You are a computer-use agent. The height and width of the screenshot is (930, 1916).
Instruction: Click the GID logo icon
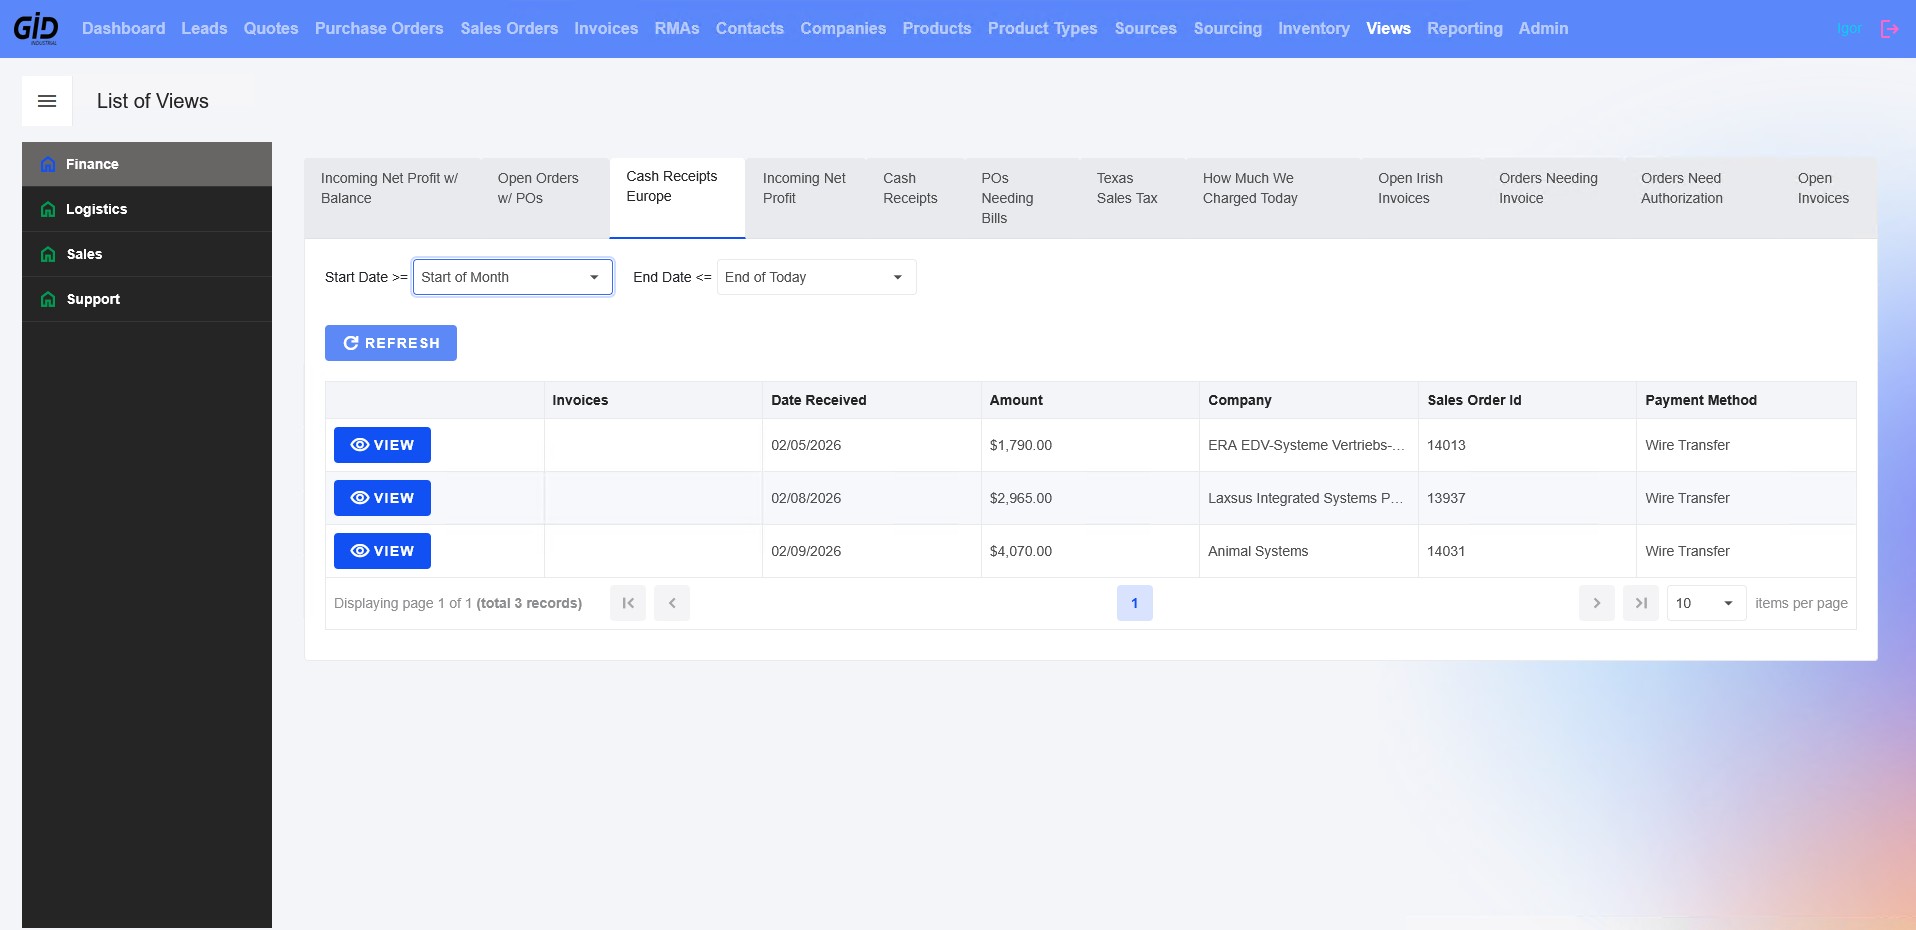(36, 28)
